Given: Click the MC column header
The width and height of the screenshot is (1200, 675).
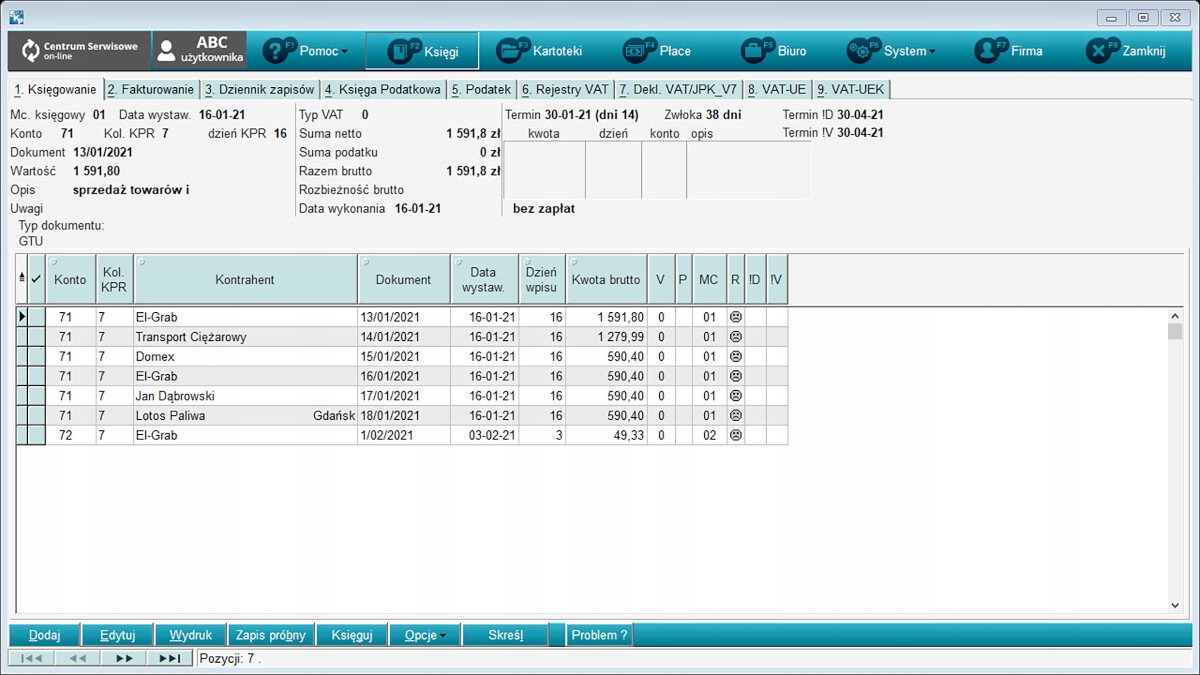Looking at the screenshot, I should click(709, 280).
